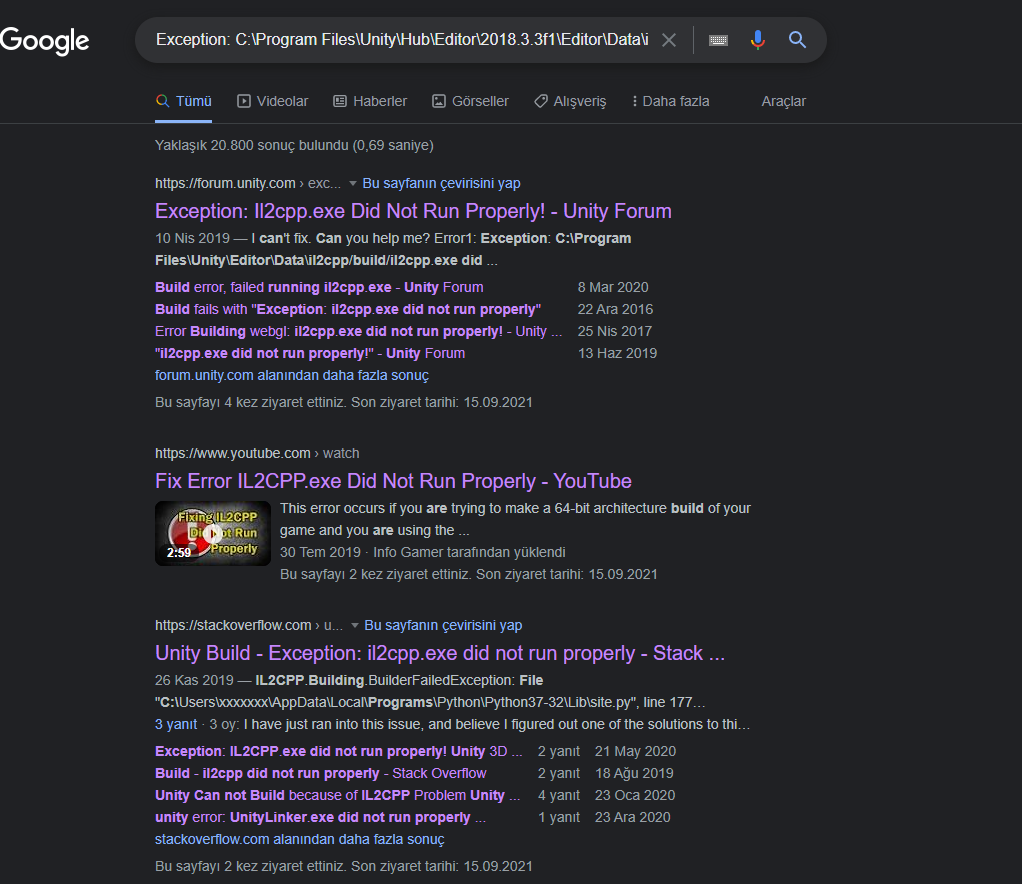This screenshot has width=1022, height=884.
Task: Open the Alışveriş tab
Action: coord(570,101)
